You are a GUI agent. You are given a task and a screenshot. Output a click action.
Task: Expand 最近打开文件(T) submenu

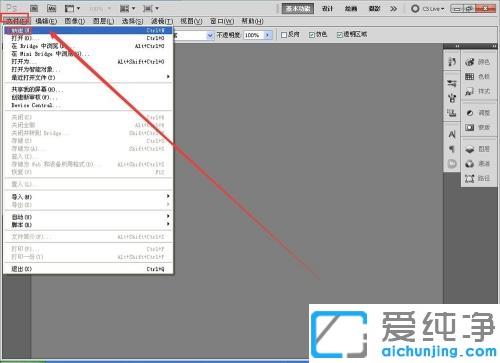click(88, 77)
